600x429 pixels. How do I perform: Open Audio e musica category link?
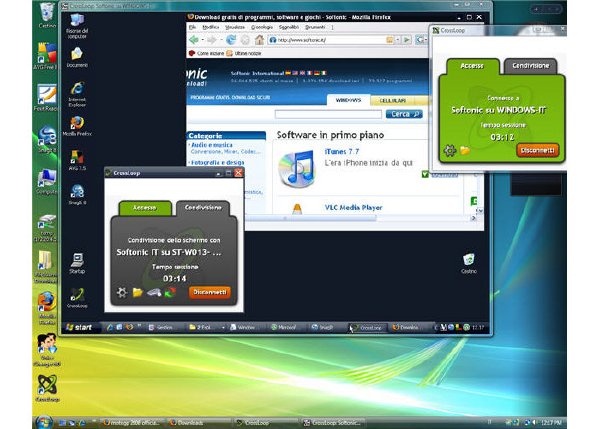point(212,145)
